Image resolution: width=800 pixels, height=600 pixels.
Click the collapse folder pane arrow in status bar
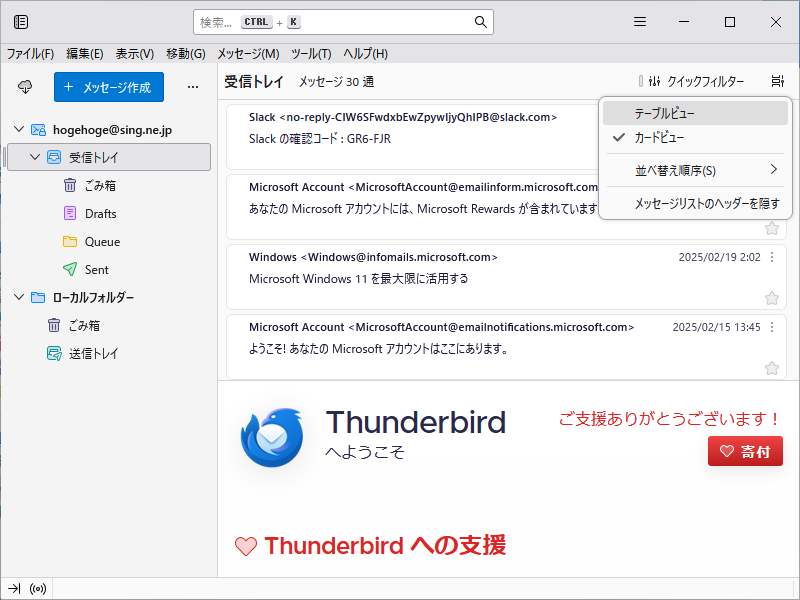pyautogui.click(x=14, y=589)
